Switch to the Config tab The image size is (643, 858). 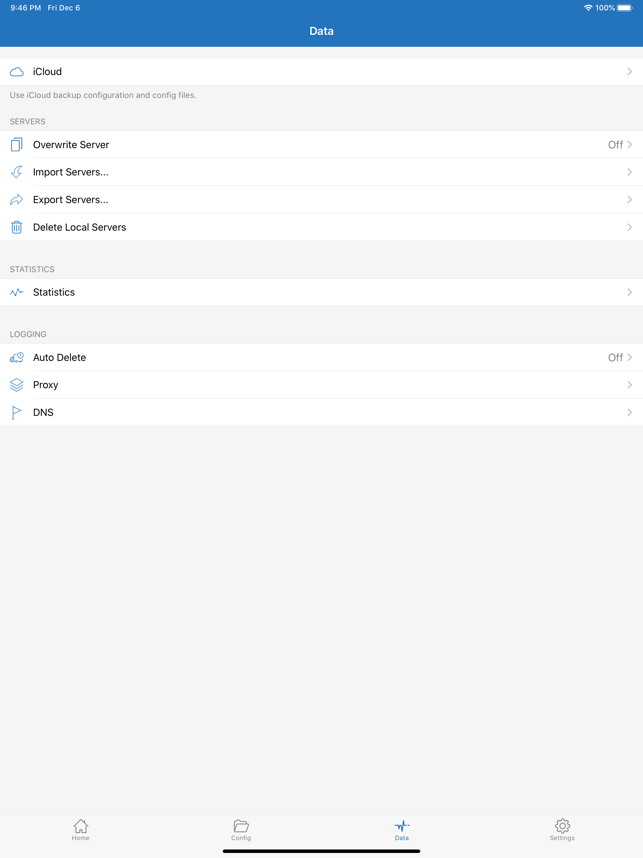point(241,830)
